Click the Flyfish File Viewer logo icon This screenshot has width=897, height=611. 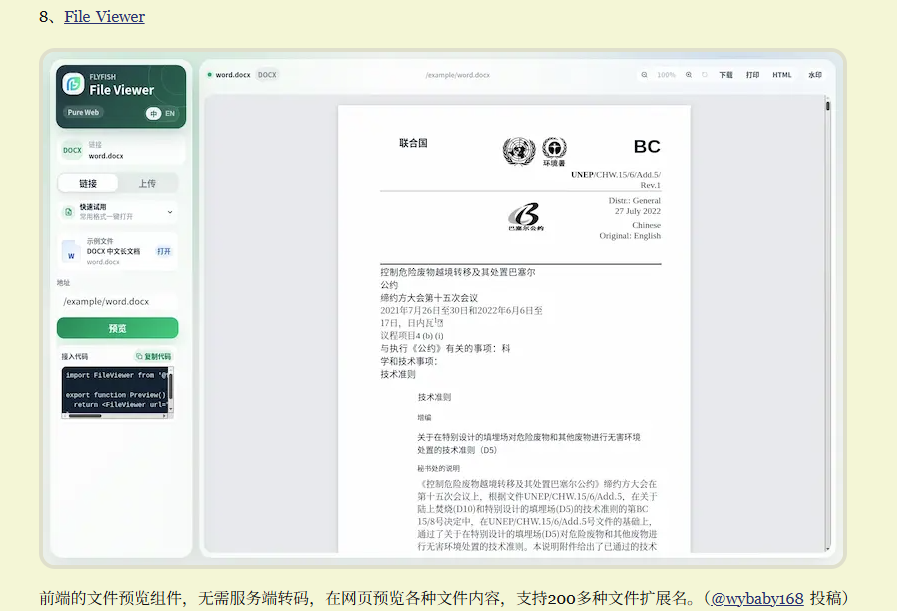tap(73, 84)
